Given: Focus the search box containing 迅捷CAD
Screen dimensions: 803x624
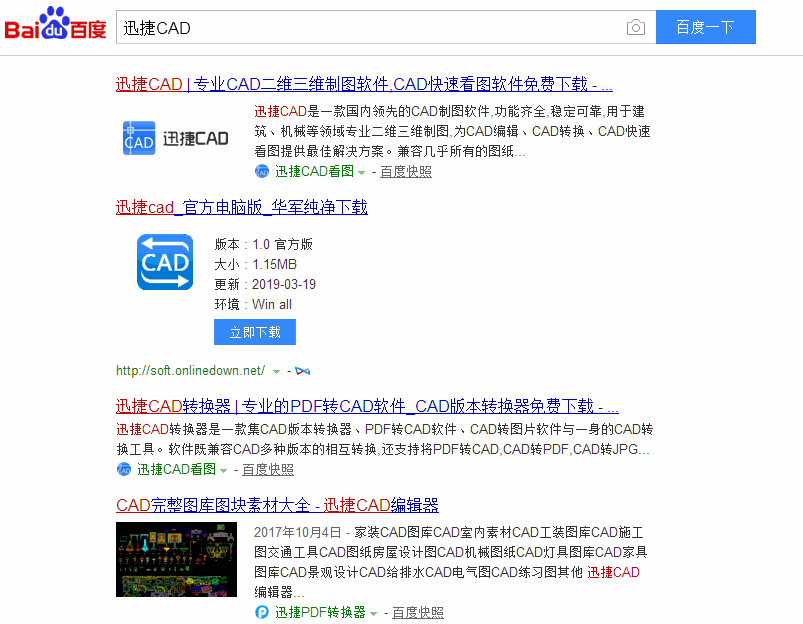Looking at the screenshot, I should click(x=386, y=27).
